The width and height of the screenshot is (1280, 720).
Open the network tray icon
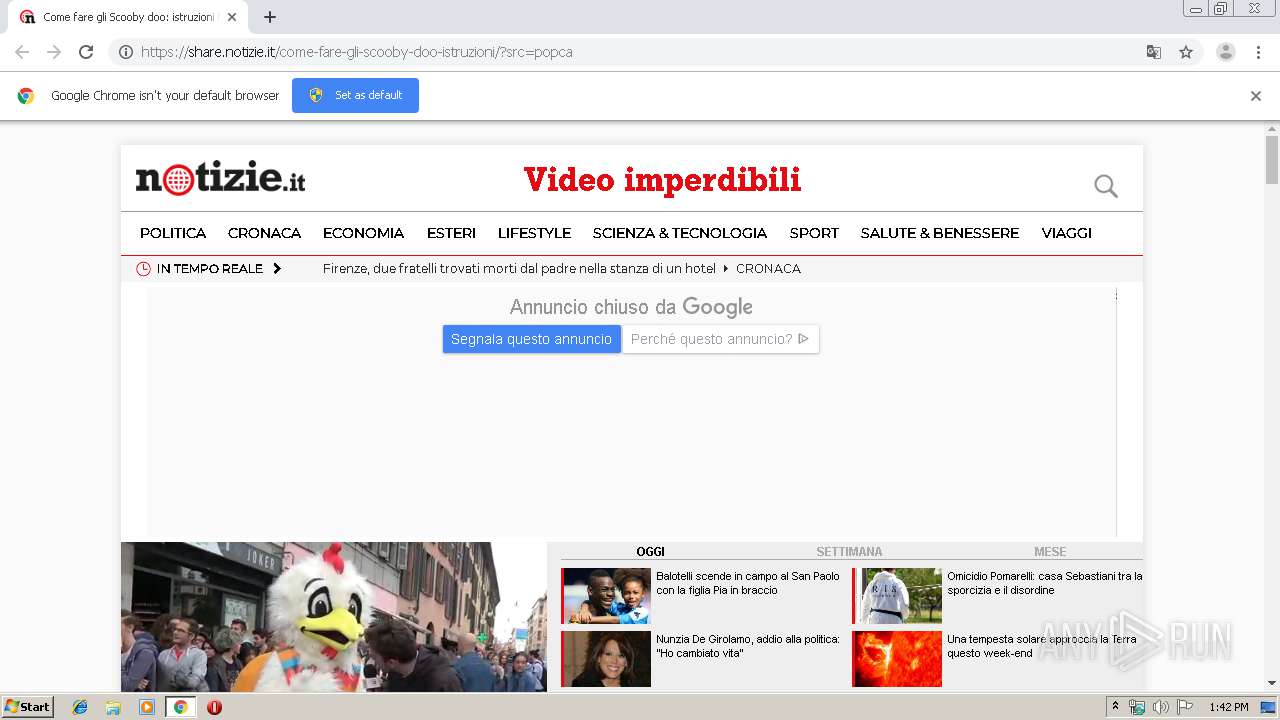pos(1137,707)
